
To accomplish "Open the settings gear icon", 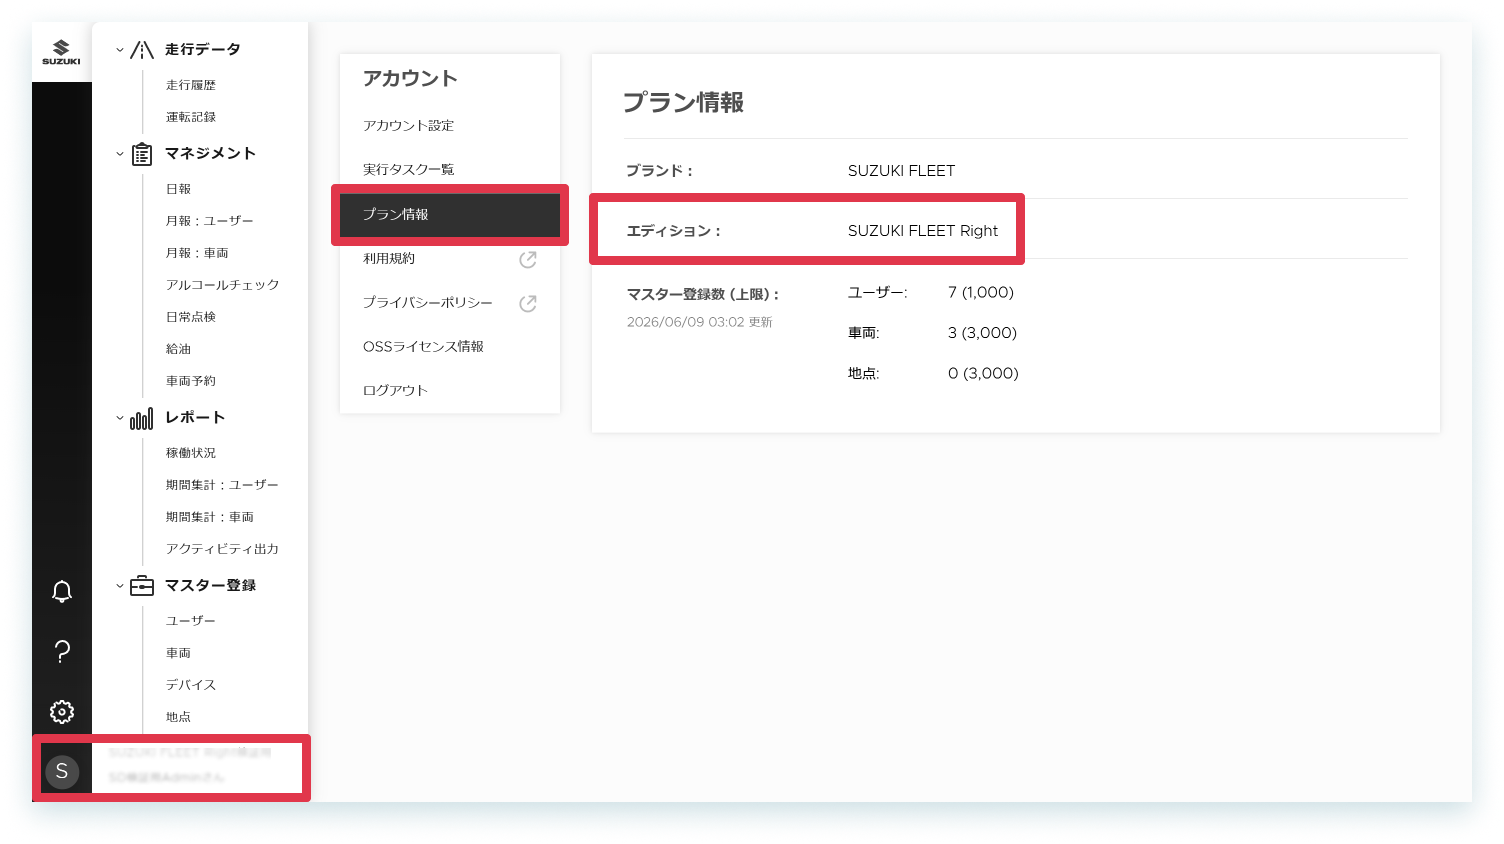I will (62, 712).
